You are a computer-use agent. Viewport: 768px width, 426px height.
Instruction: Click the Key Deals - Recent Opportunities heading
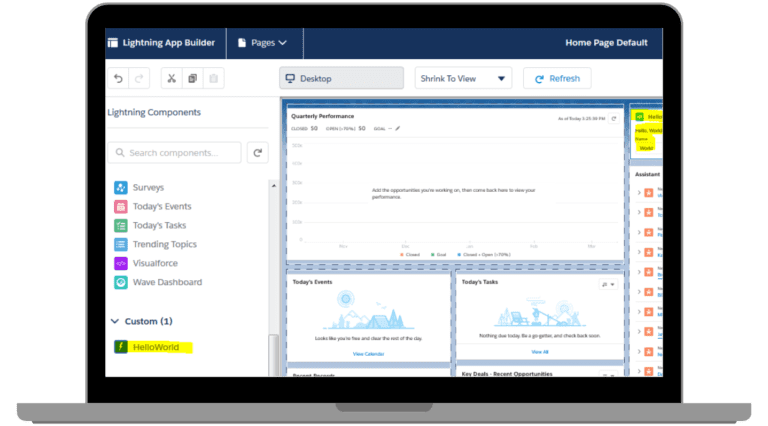pyautogui.click(x=507, y=374)
